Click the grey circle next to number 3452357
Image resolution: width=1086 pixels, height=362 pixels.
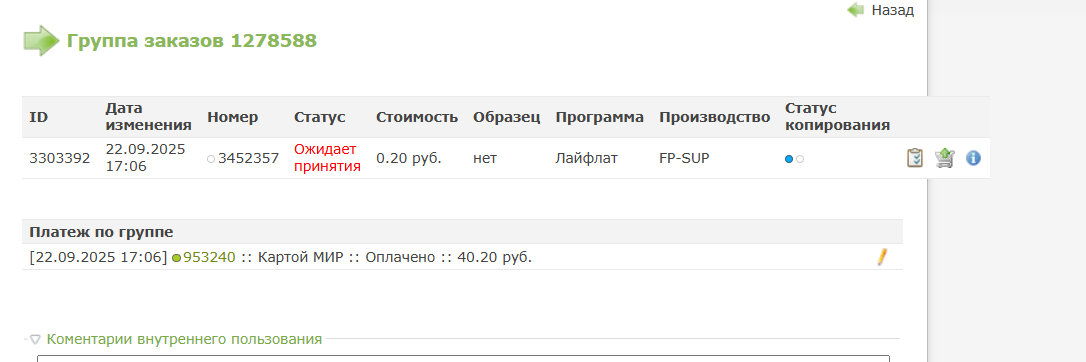pos(211,159)
